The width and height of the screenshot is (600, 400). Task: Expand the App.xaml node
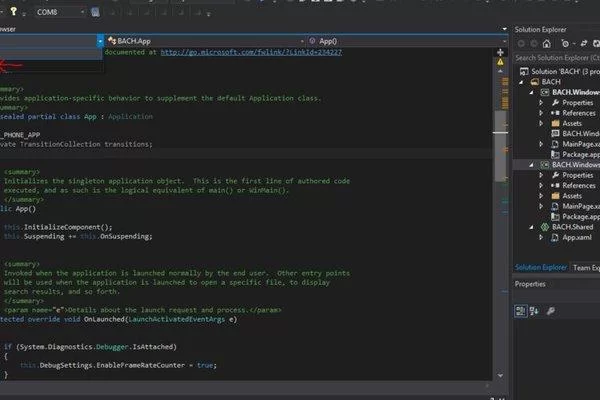tap(541, 237)
